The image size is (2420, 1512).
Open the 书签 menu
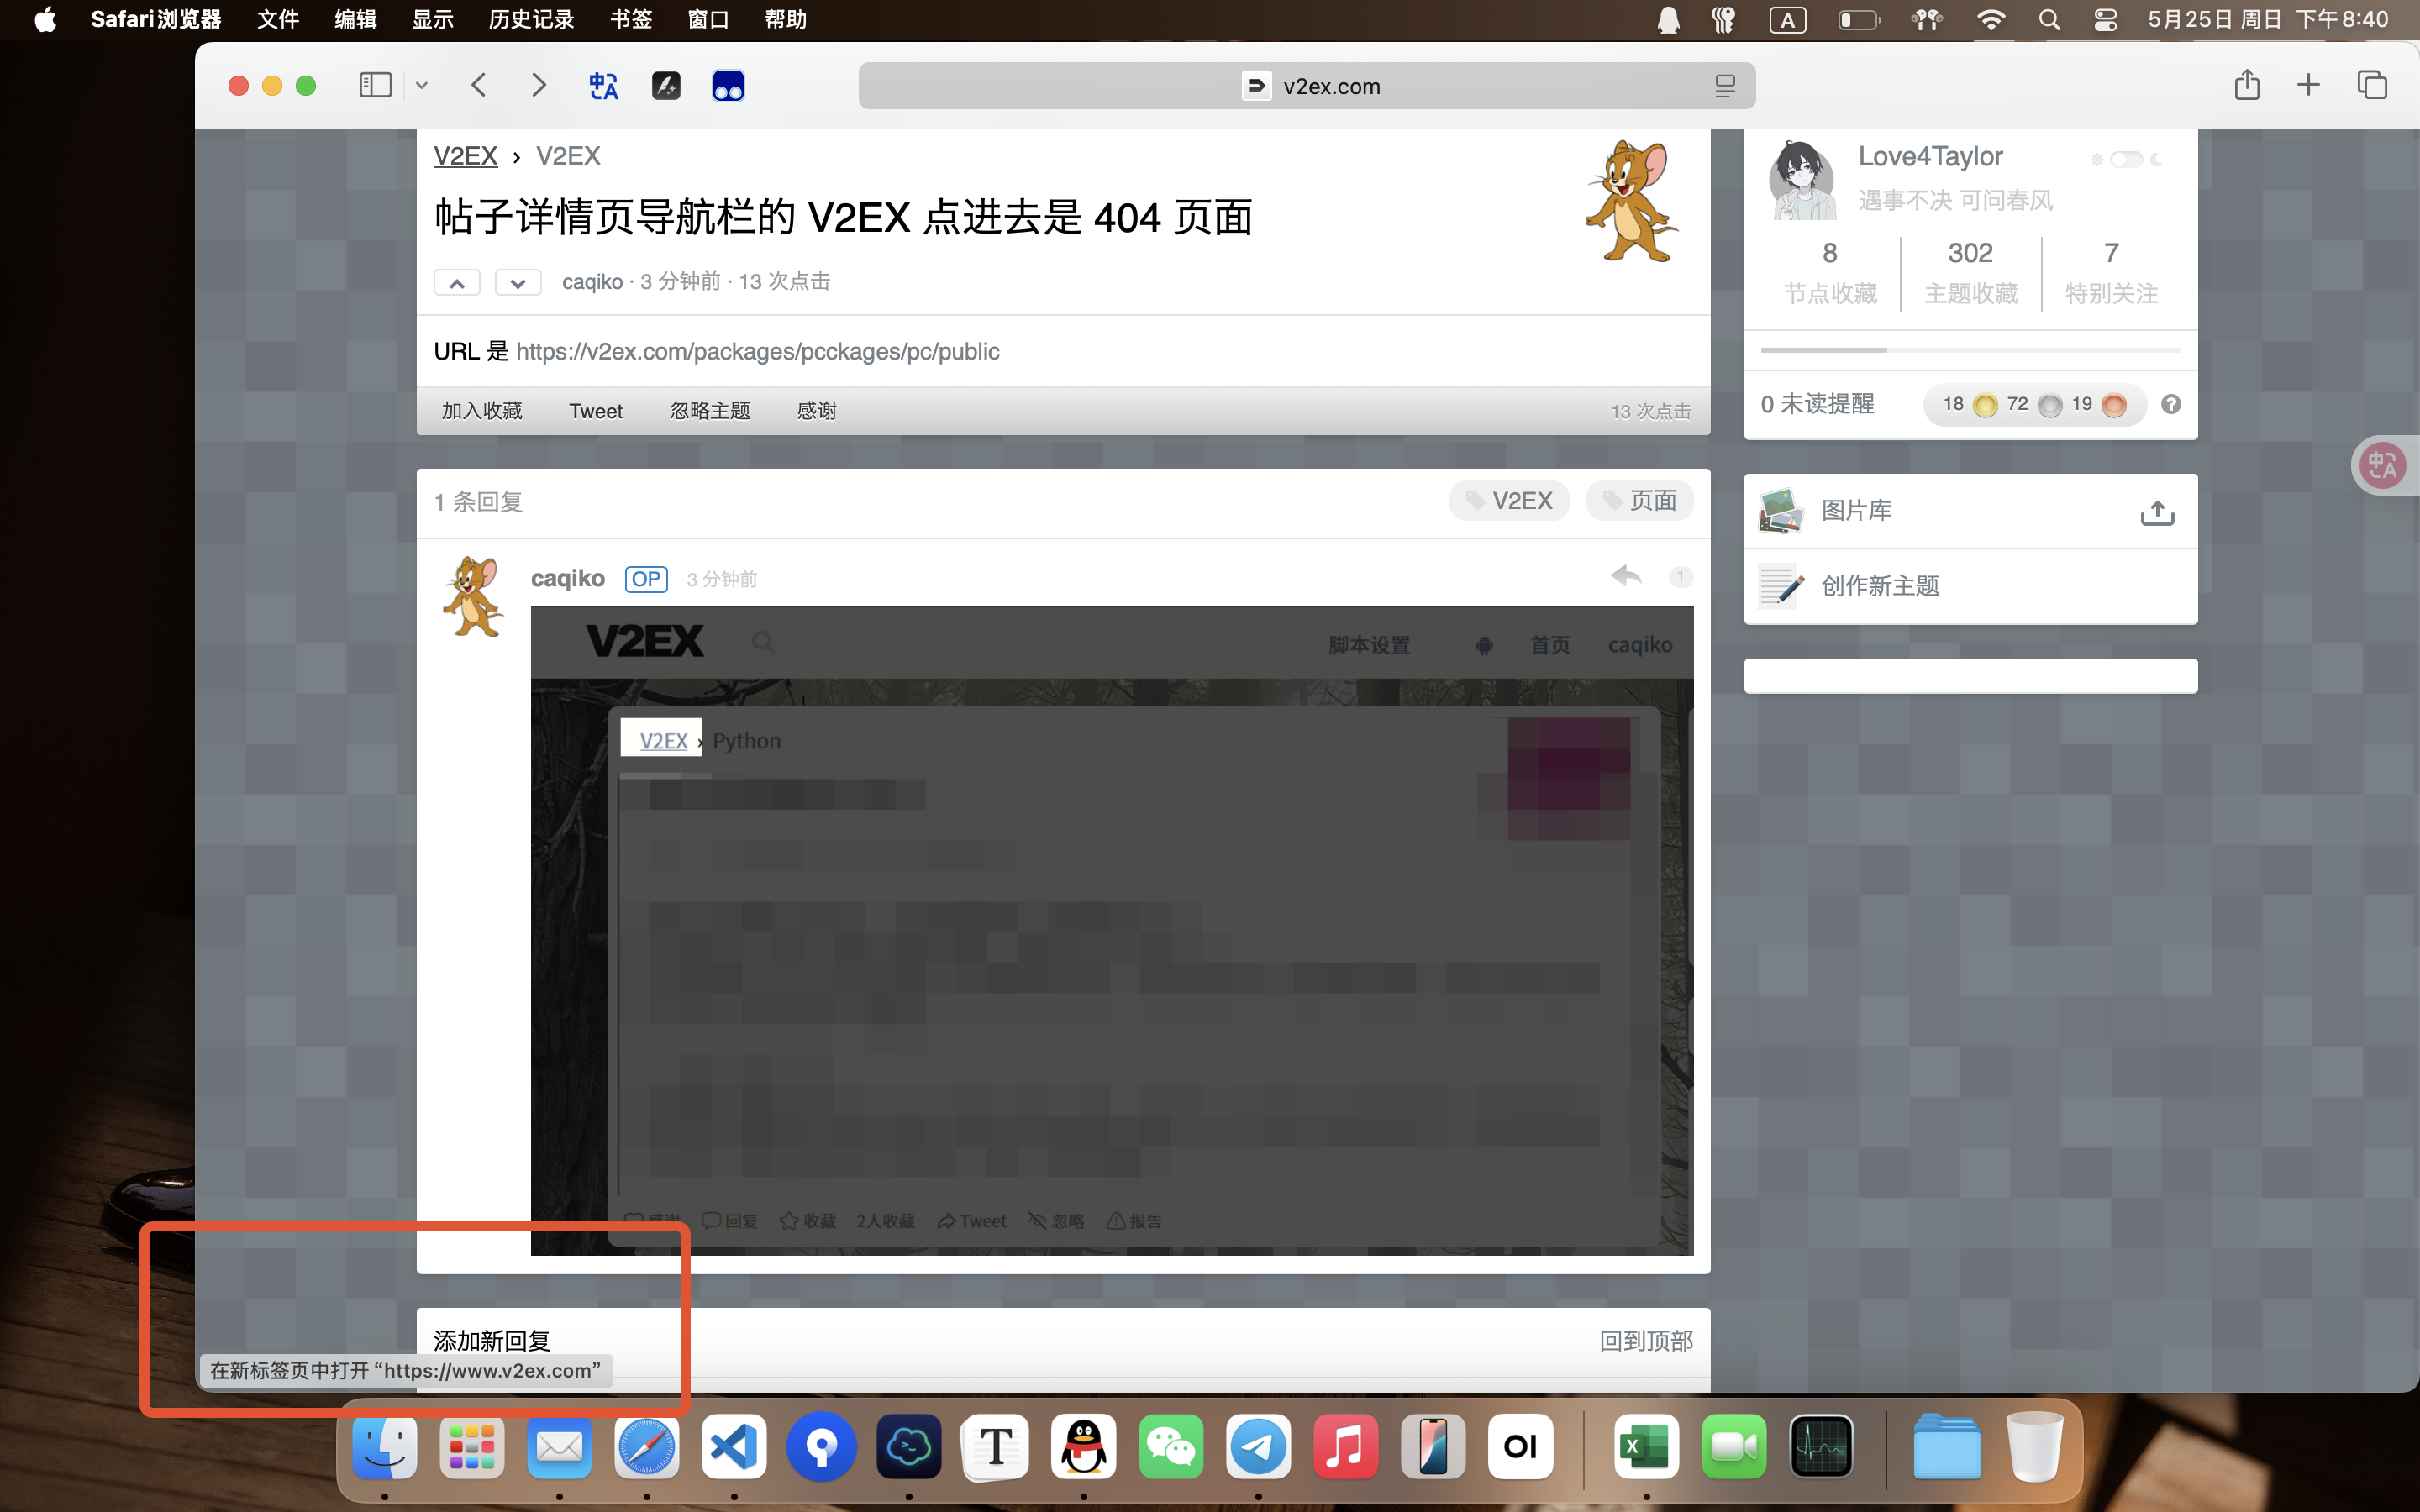631,19
